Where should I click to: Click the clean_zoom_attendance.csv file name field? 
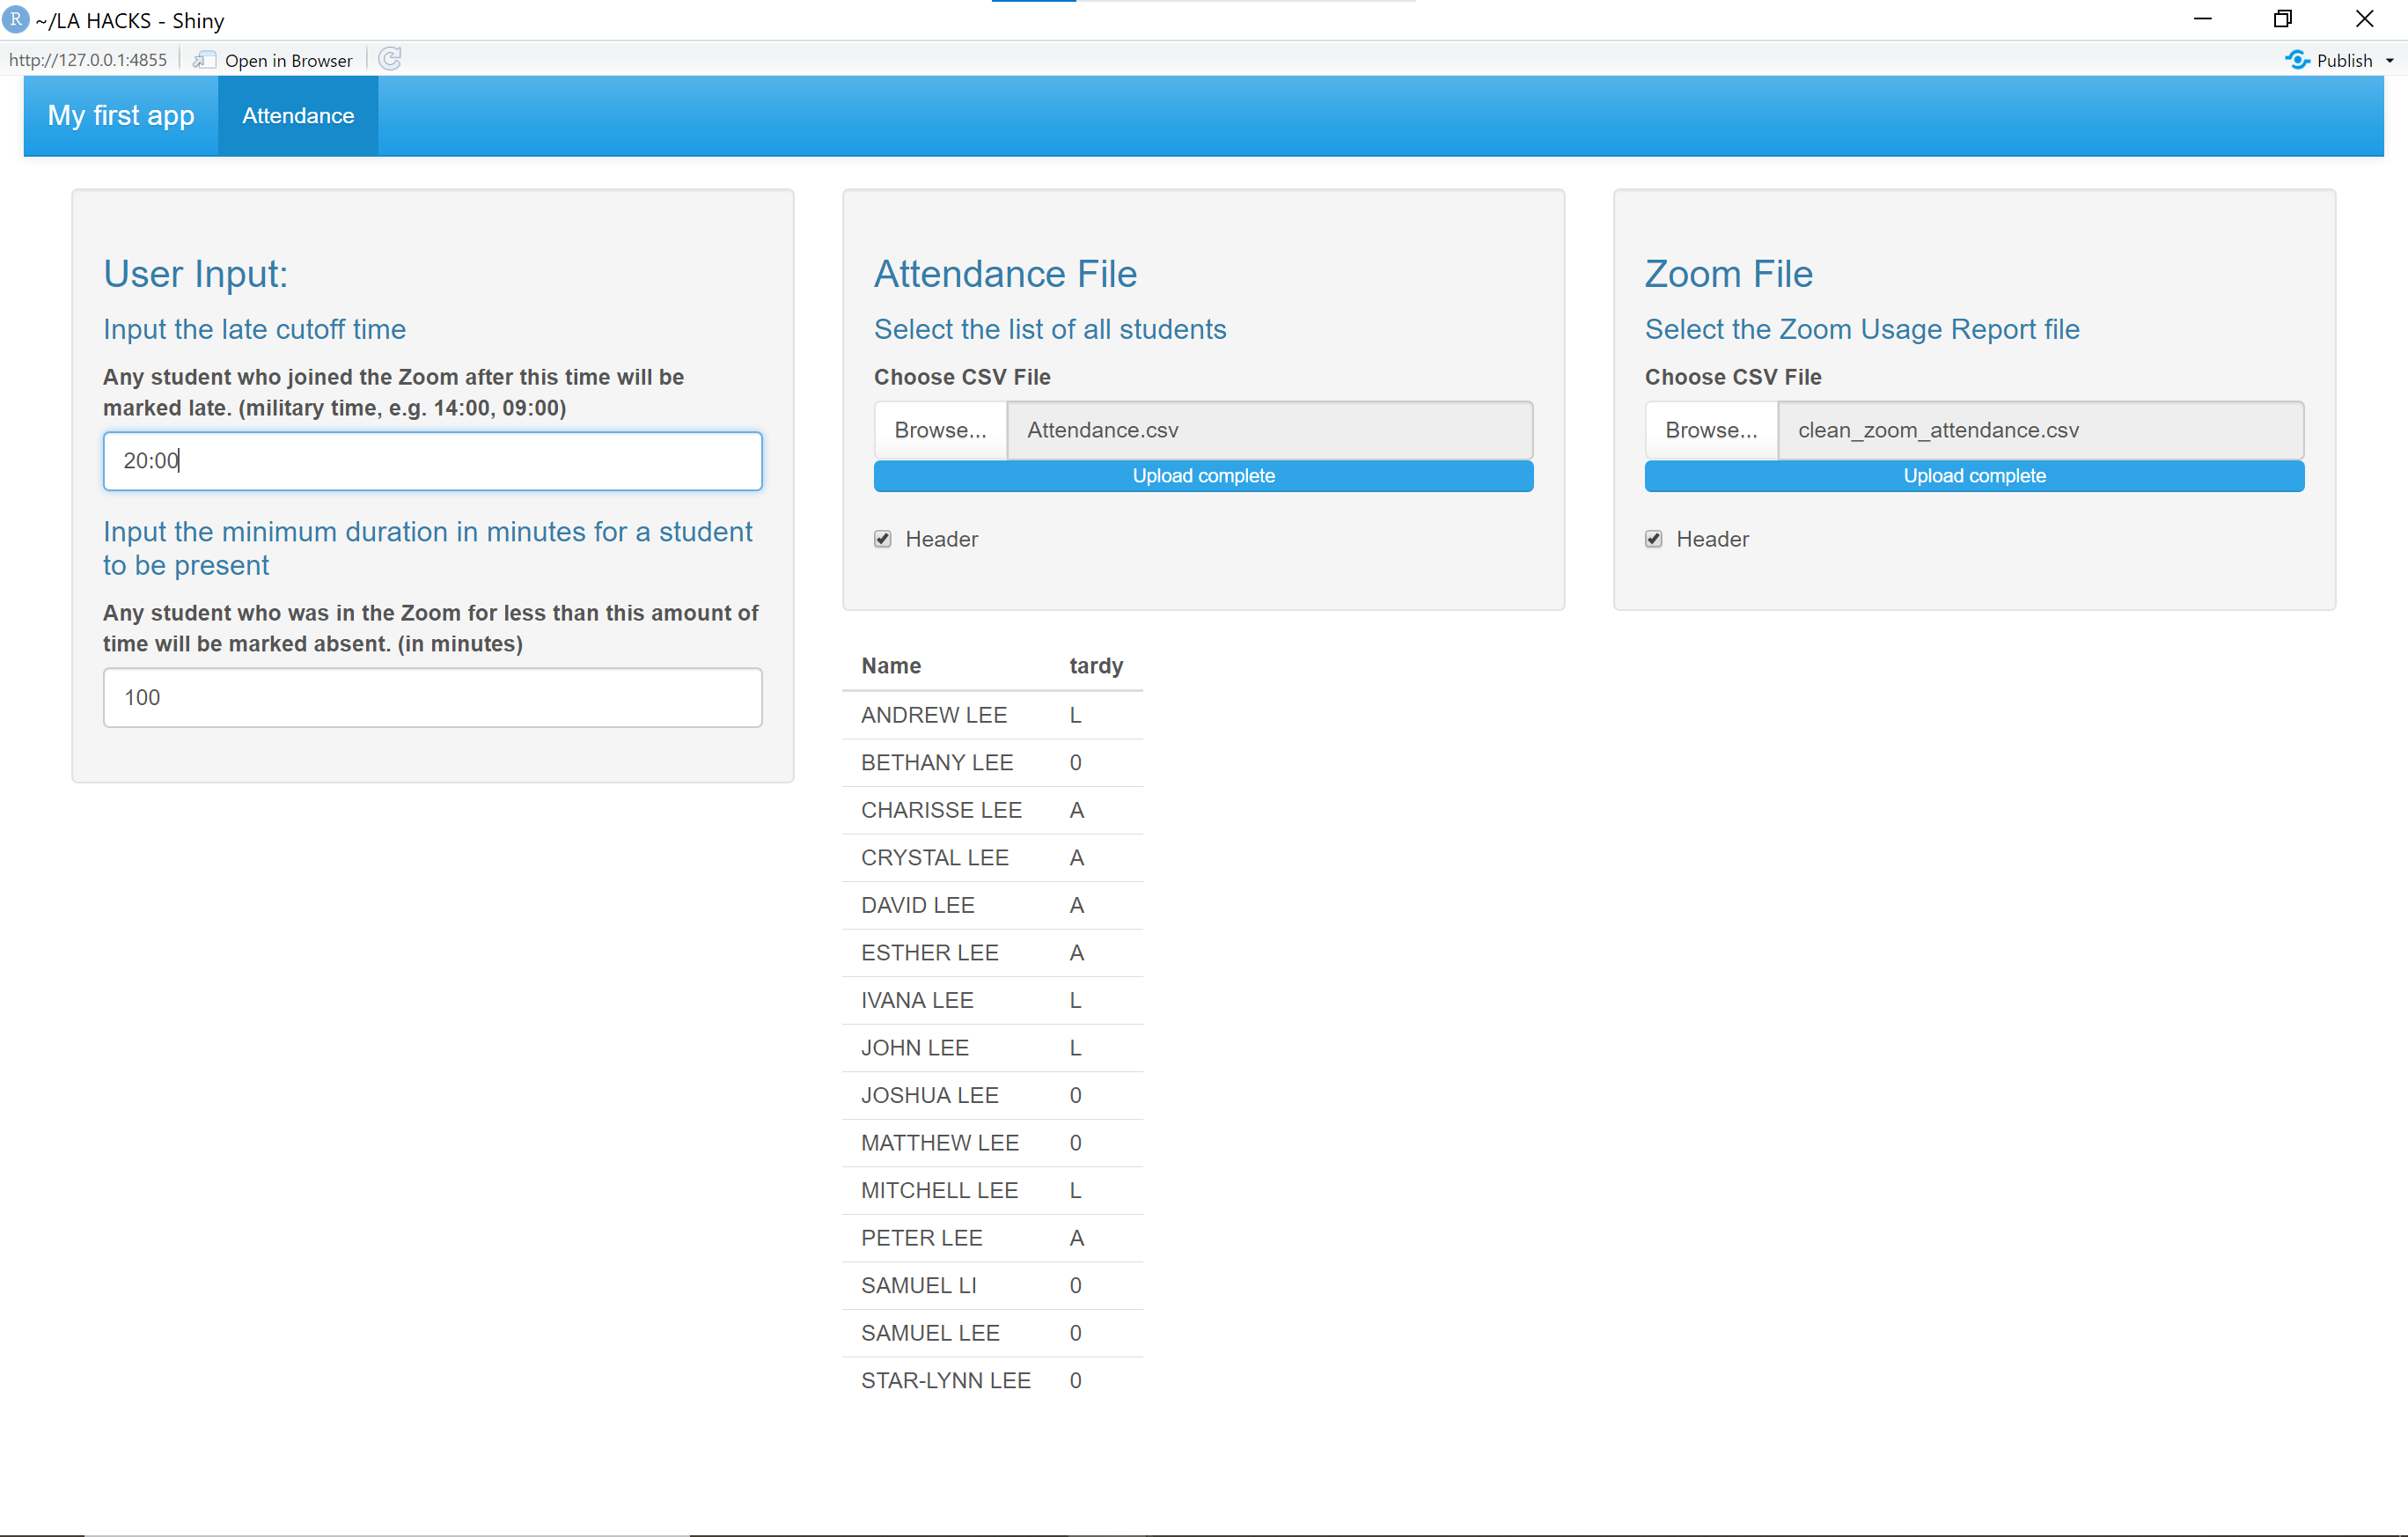click(x=2040, y=430)
